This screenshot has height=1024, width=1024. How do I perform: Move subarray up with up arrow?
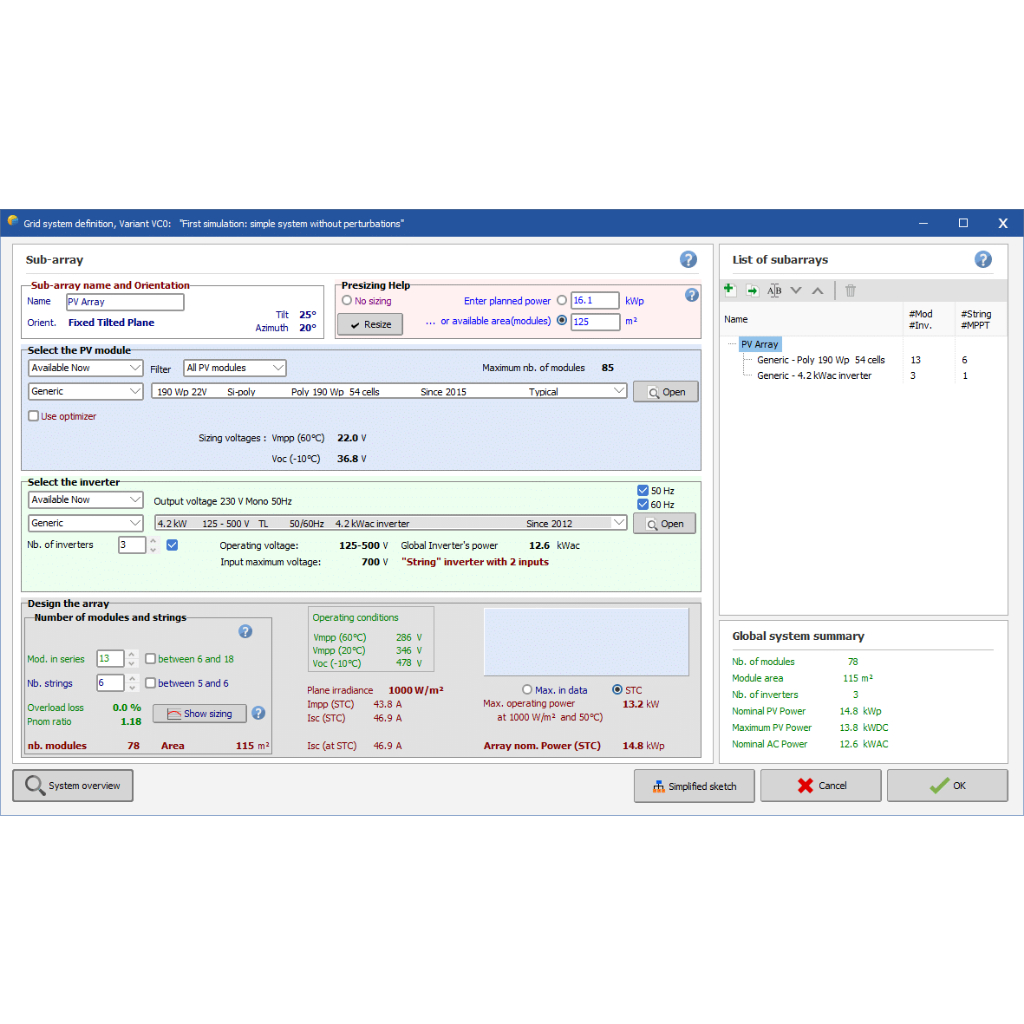[817, 290]
